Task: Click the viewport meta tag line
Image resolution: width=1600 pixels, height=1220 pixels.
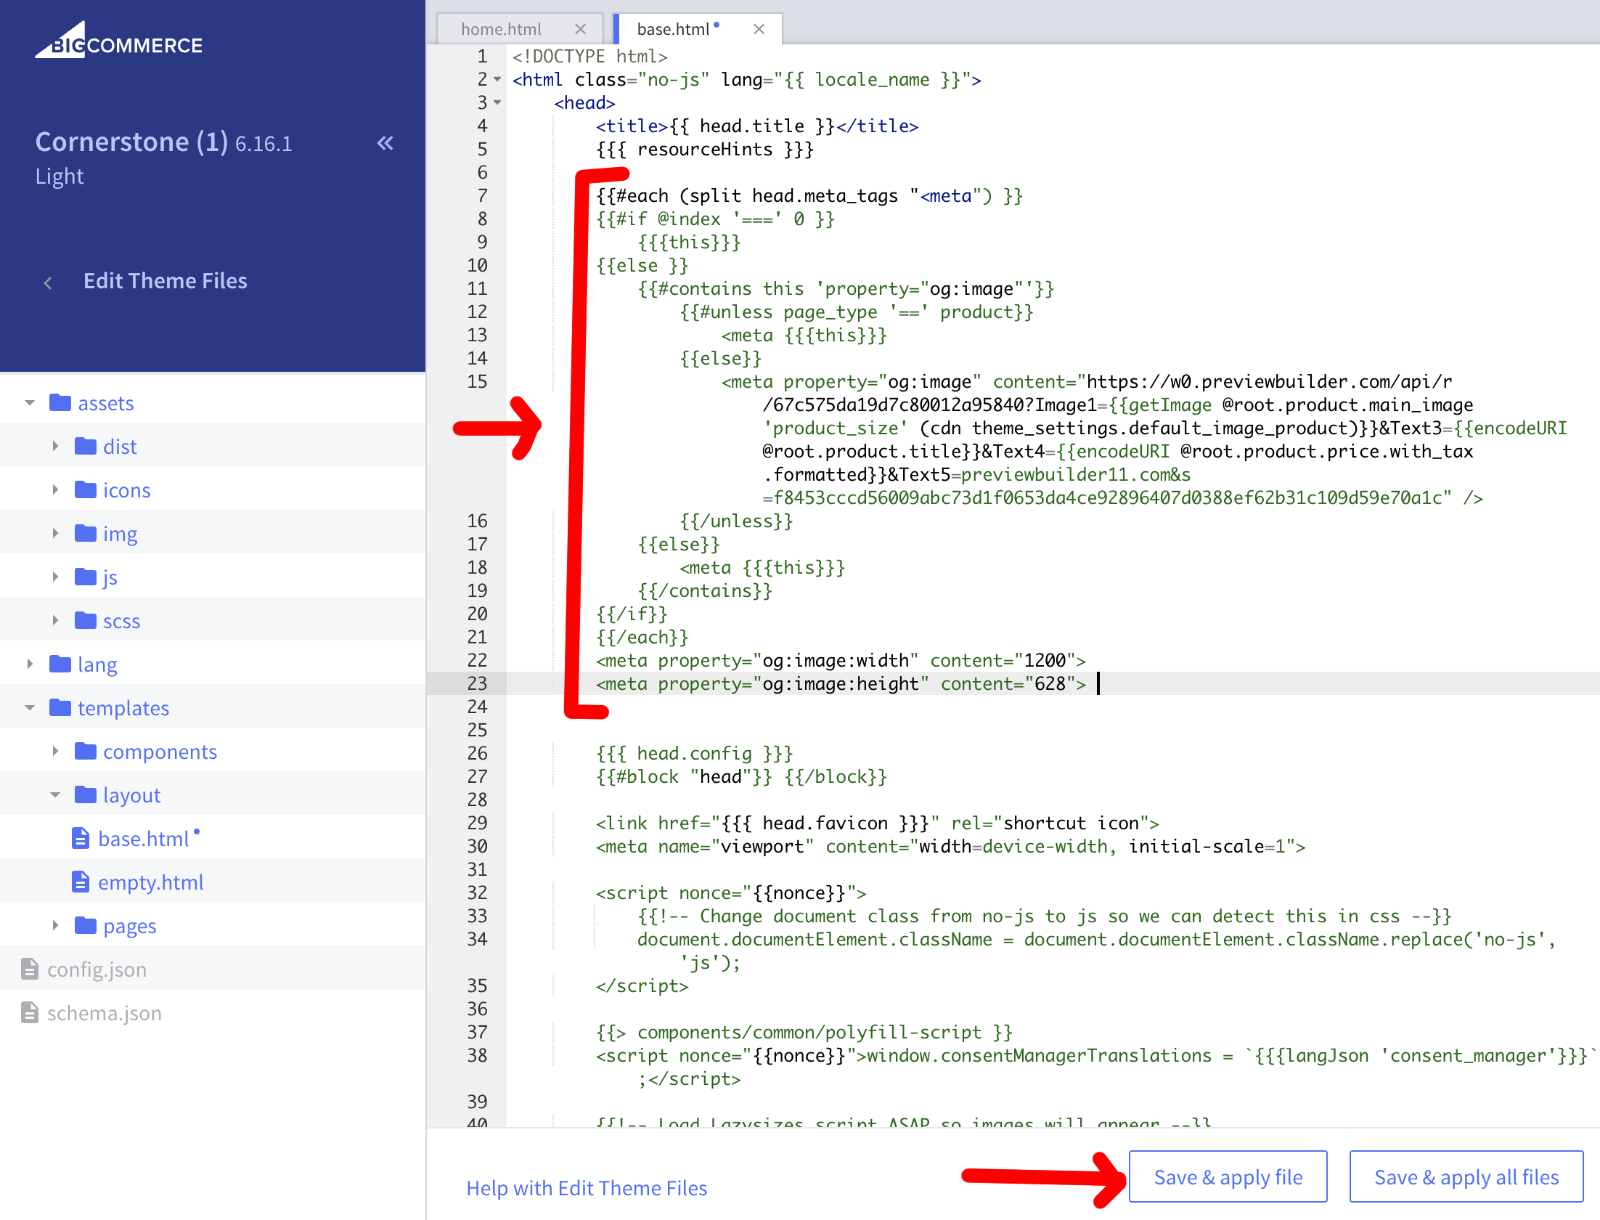Action: (x=950, y=846)
